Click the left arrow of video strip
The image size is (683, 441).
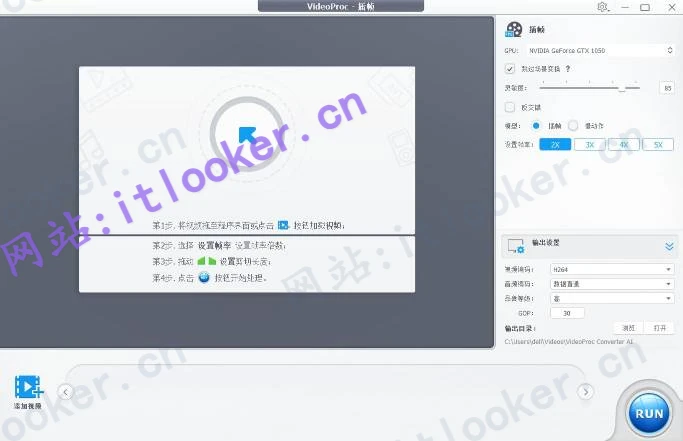(65, 392)
